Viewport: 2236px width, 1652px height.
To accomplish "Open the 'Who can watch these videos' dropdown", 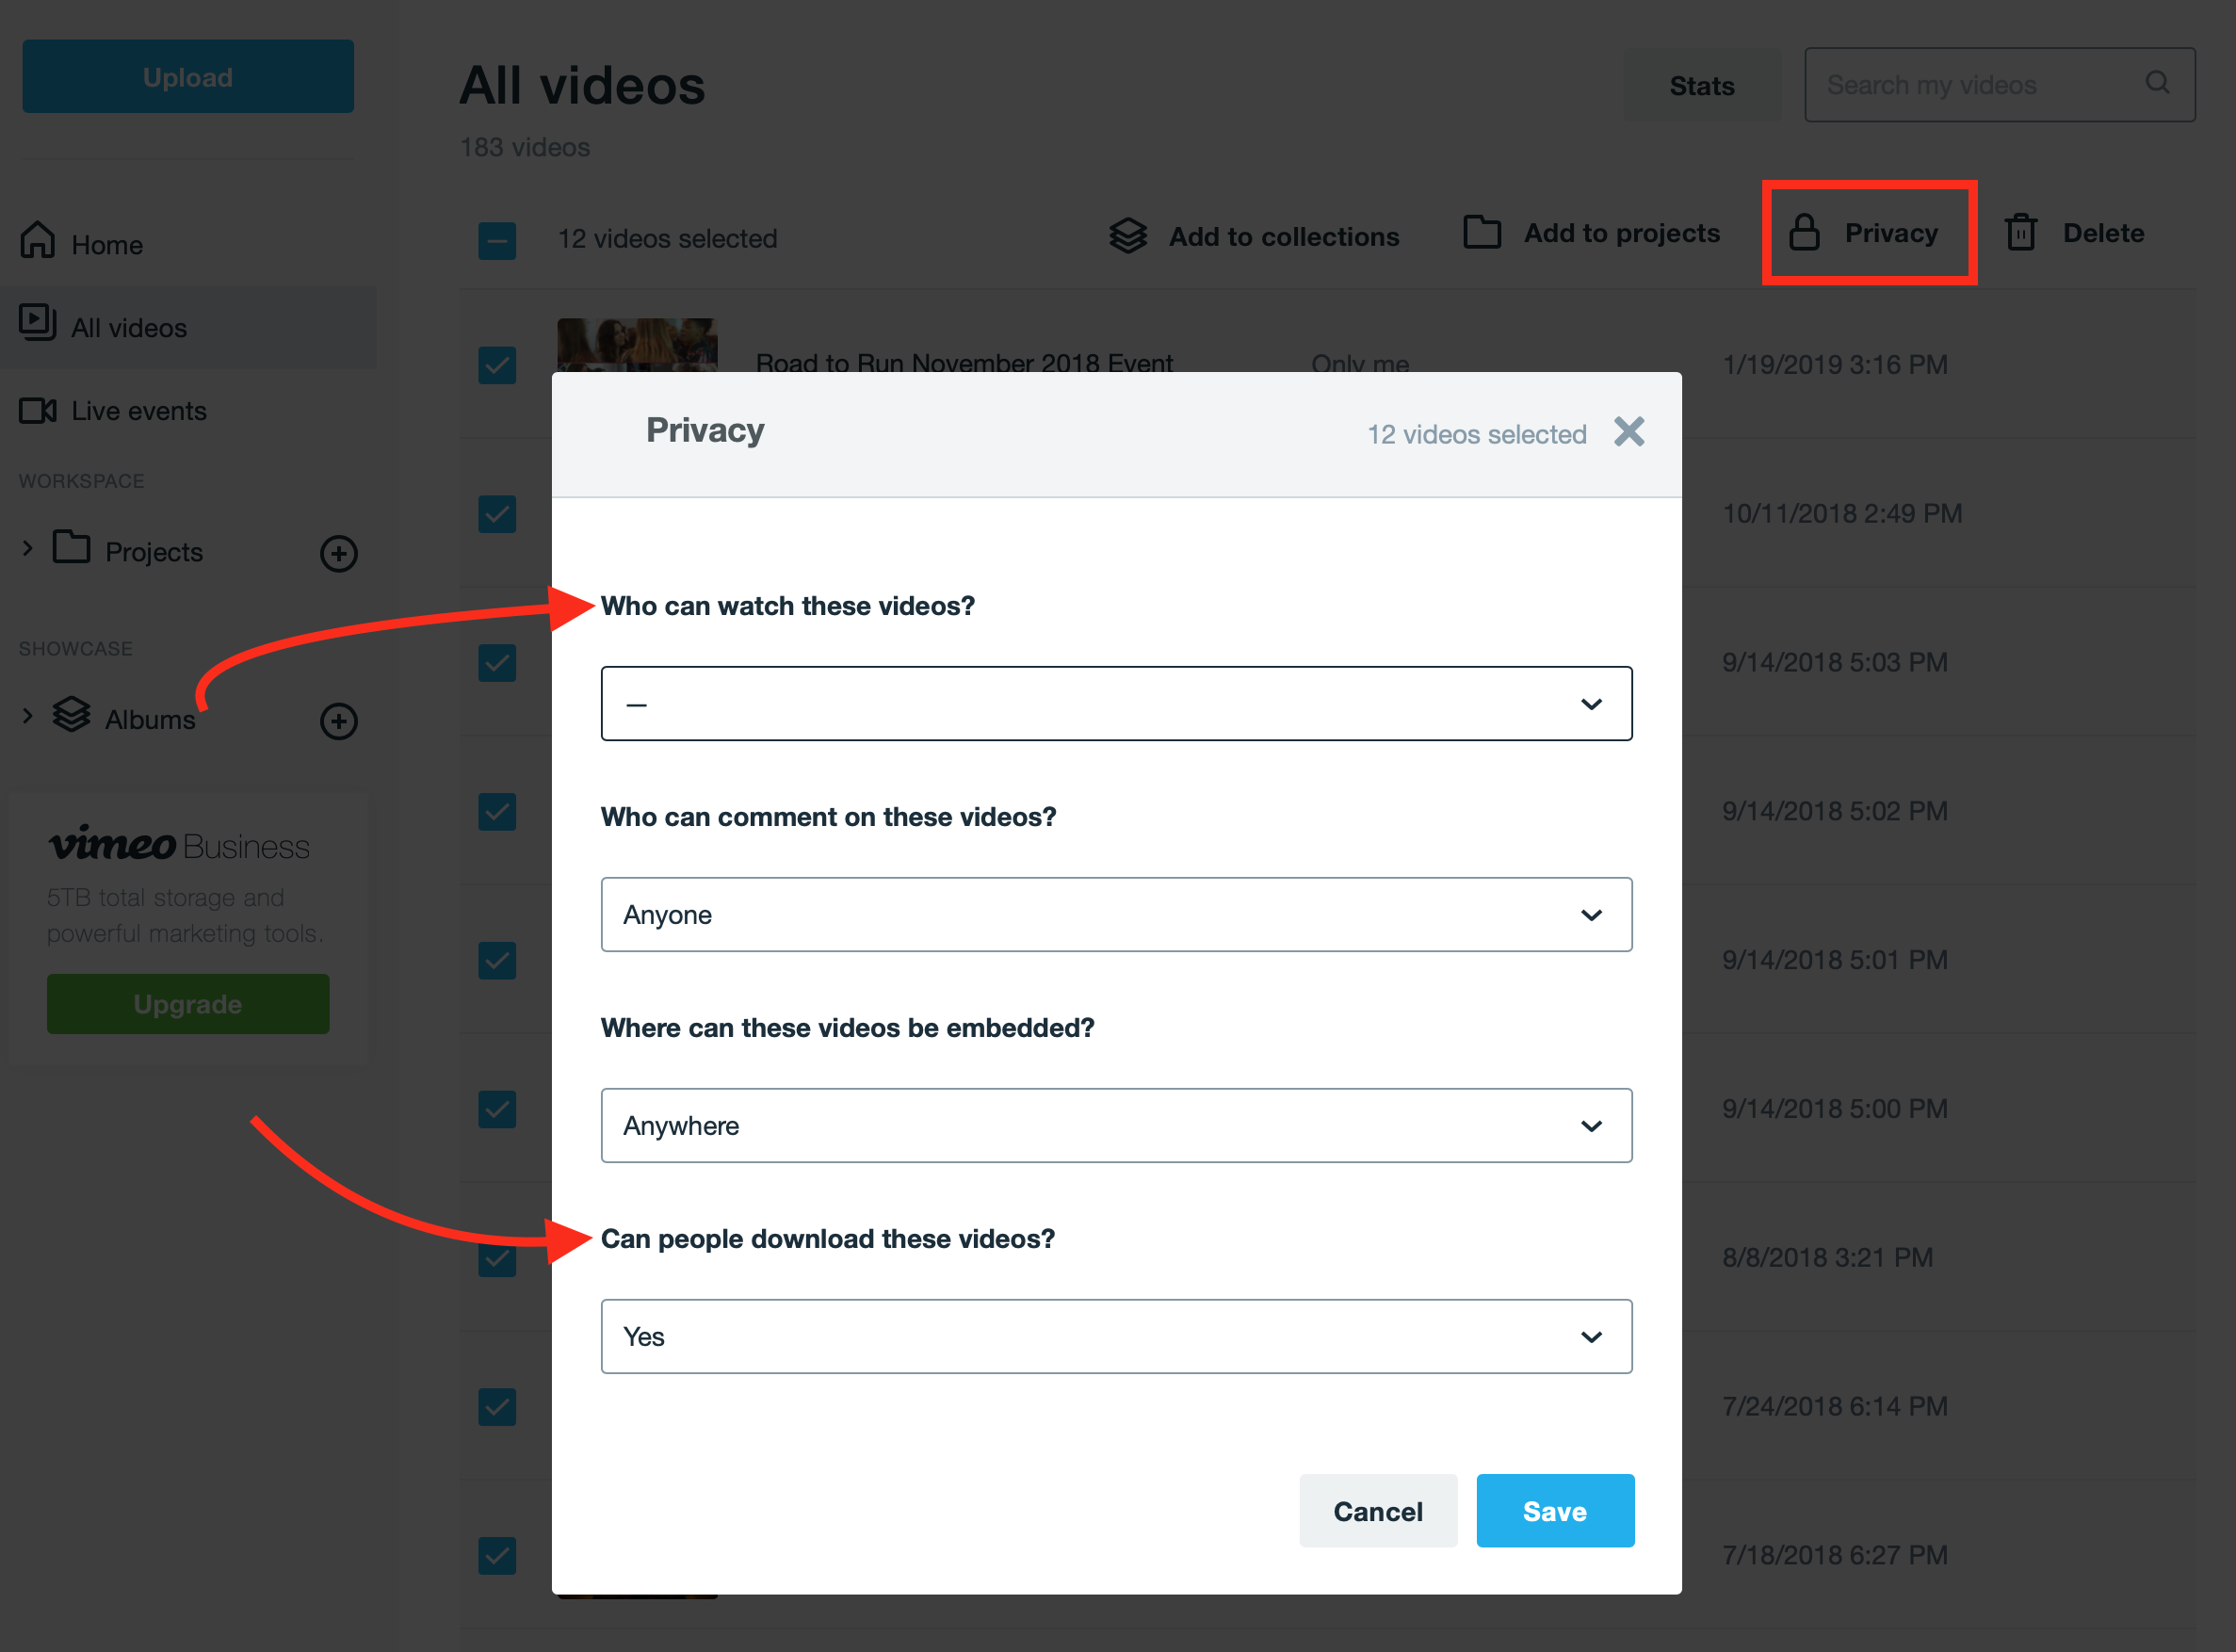I will click(x=1116, y=704).
